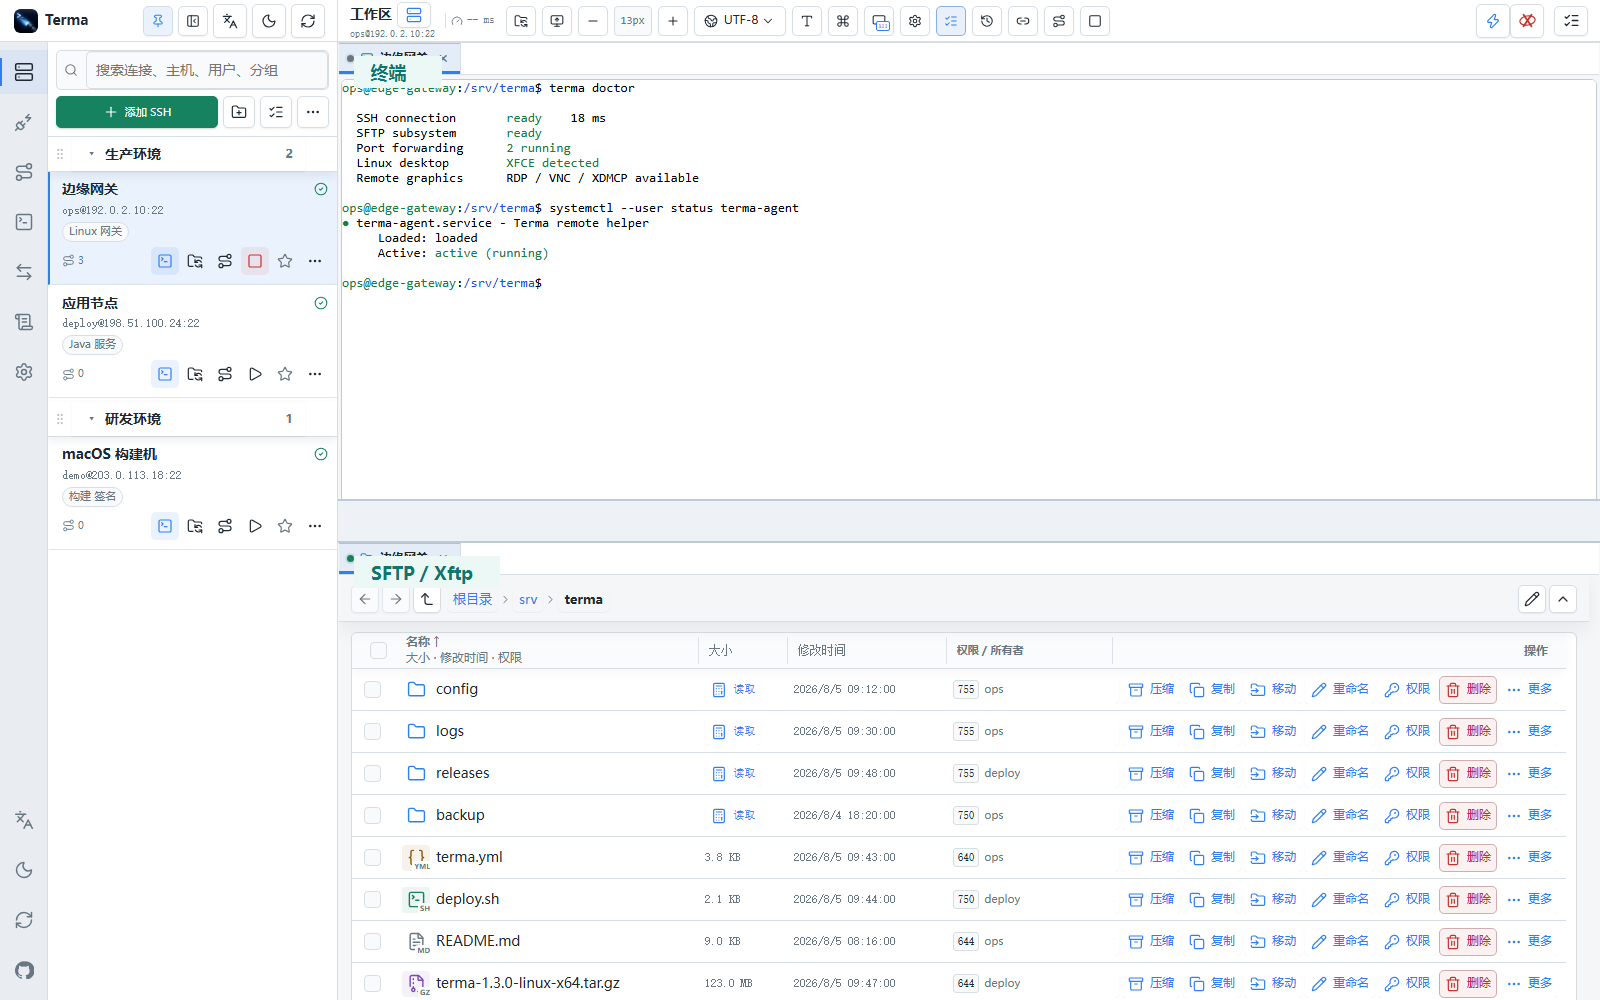Favorite 边缘网关 with the star icon
The width and height of the screenshot is (1600, 1000).
click(285, 261)
